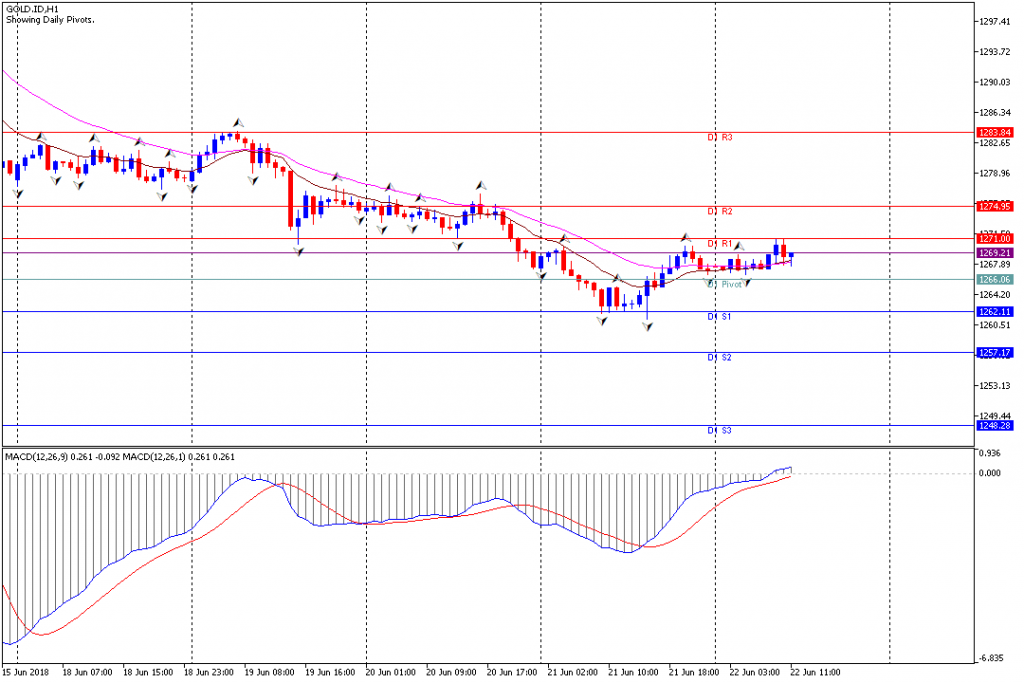This screenshot has width=1024, height=683.
Task: Click the 1248.28 price tag
Action: point(994,425)
